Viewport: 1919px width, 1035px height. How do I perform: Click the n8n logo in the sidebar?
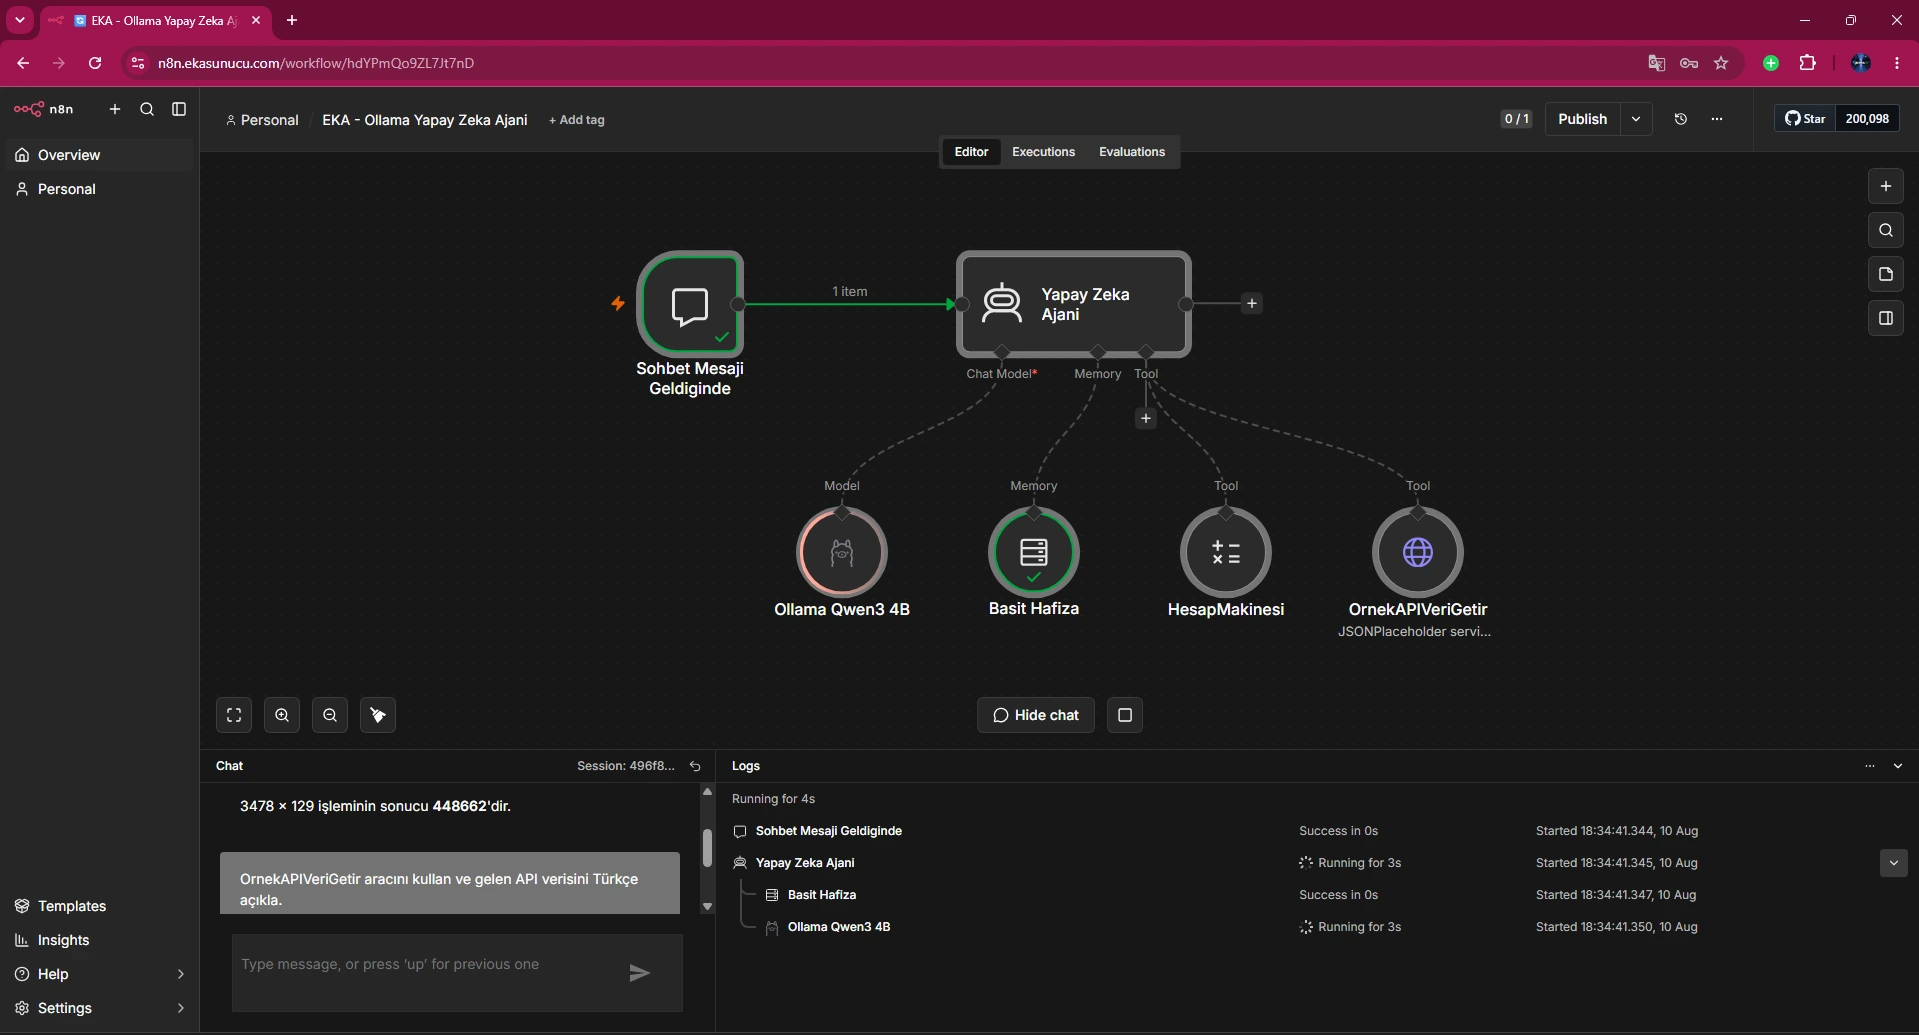(x=44, y=109)
